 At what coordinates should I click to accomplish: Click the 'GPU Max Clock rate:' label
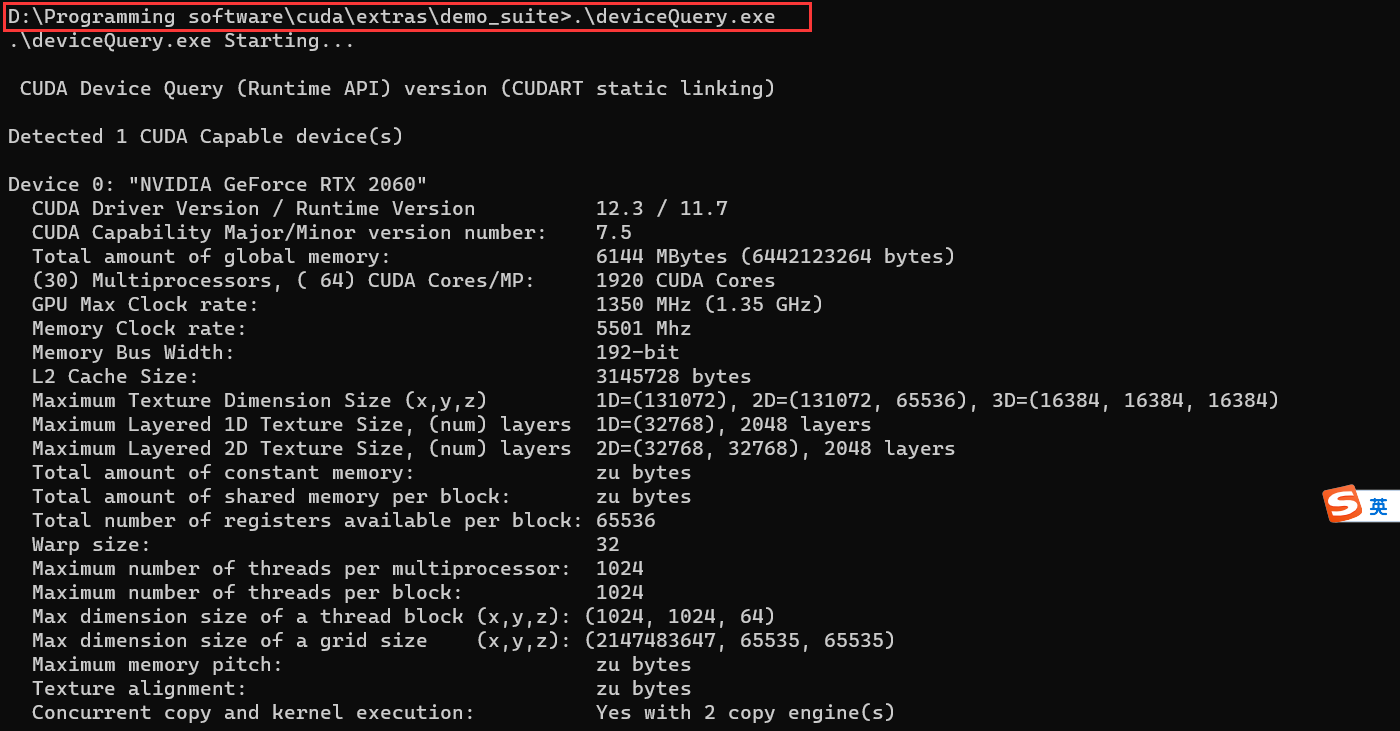click(x=145, y=305)
